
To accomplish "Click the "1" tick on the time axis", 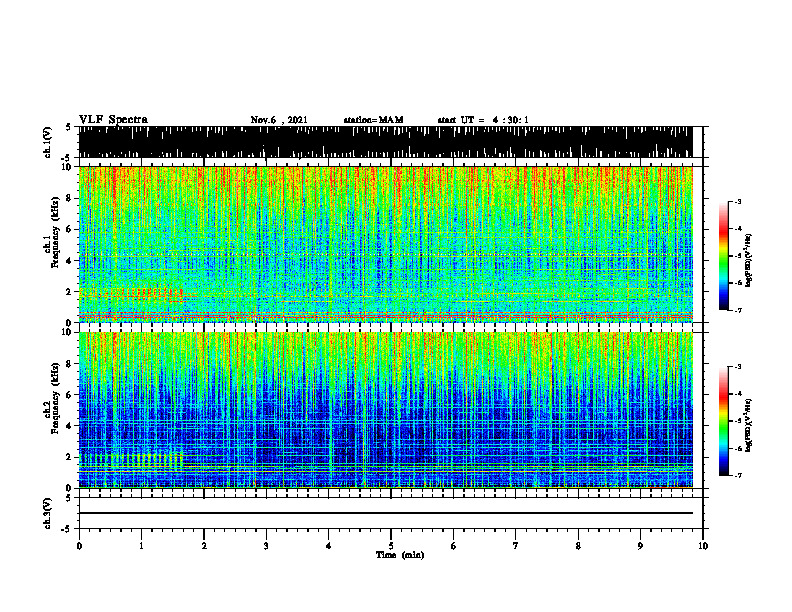I will point(141,546).
